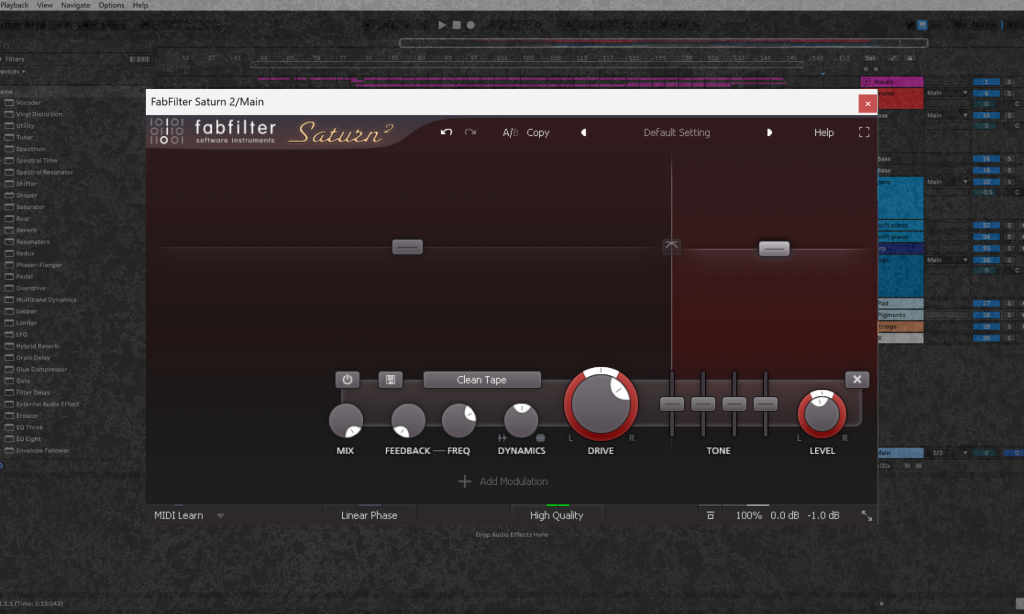Expand the MIDI Learn dropdown arrow
This screenshot has width=1024, height=614.
(x=220, y=516)
